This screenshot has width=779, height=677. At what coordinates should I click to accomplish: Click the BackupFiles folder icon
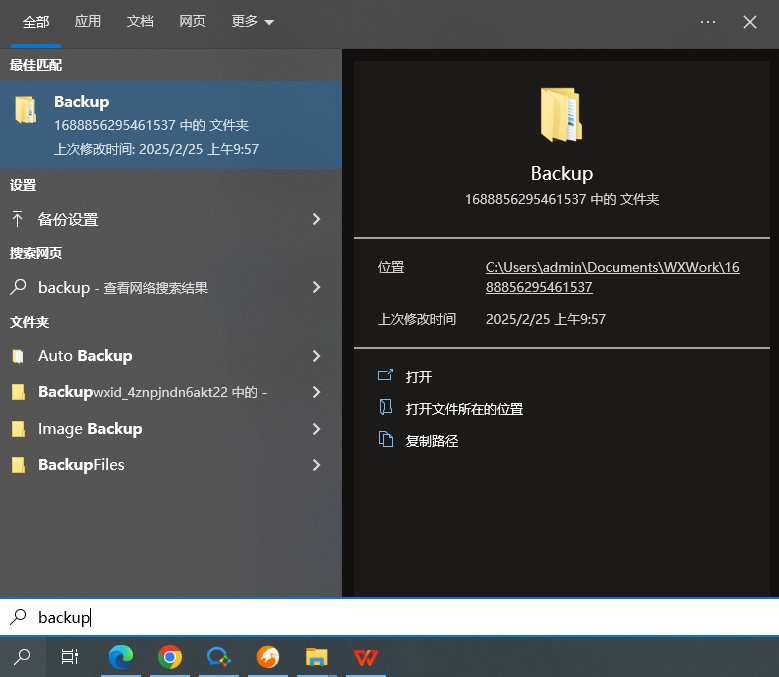pyautogui.click(x=18, y=465)
